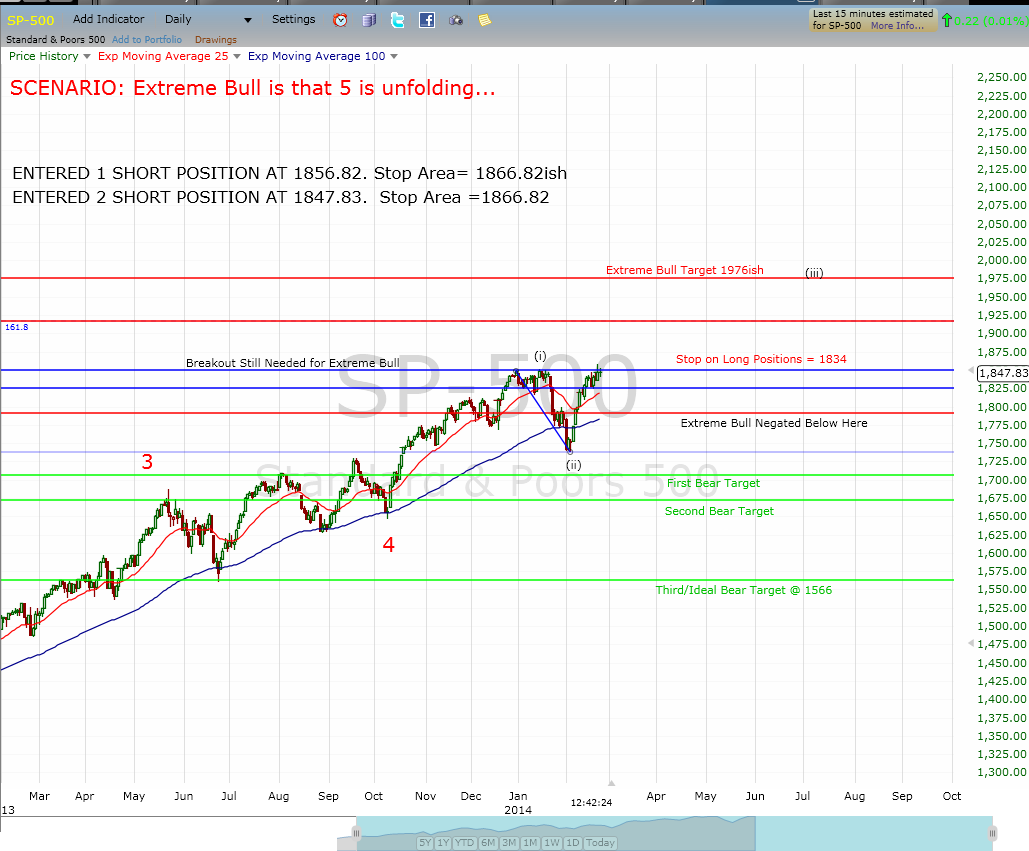Image resolution: width=1029 pixels, height=851 pixels.
Task: Grab the left range slider handle
Action: 356,833
